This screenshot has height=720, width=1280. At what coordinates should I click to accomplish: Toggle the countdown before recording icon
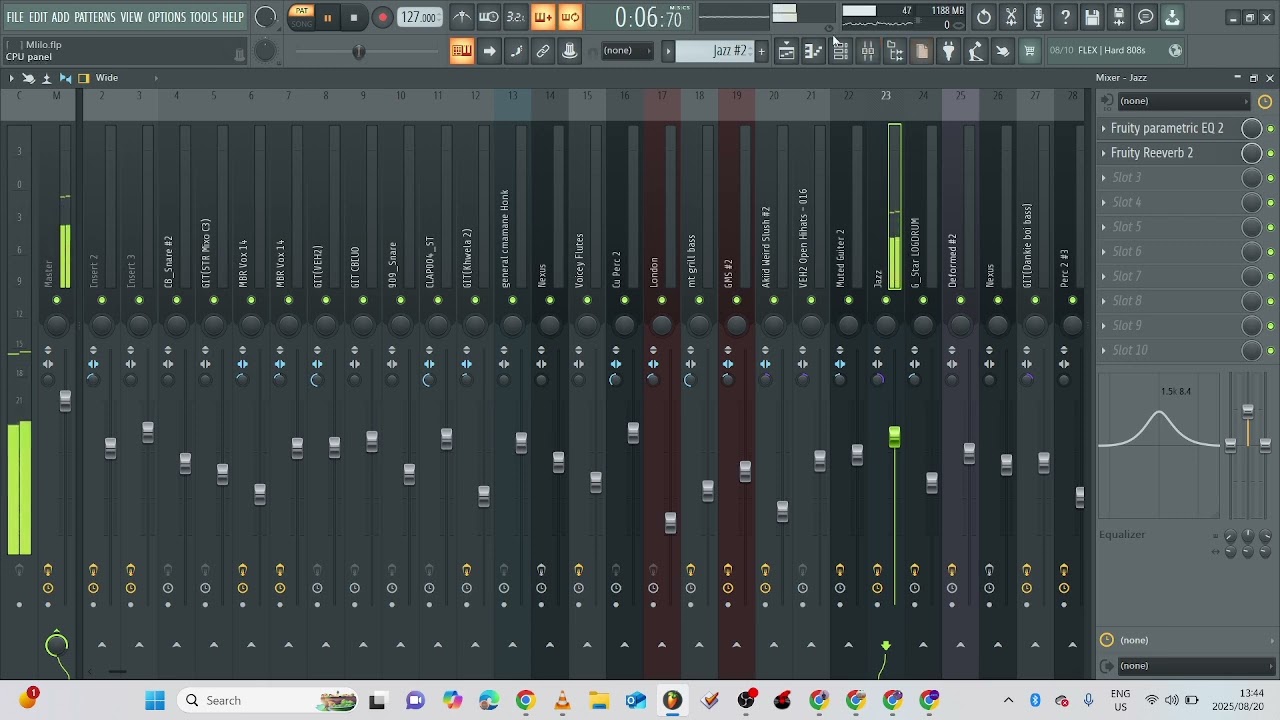tap(516, 17)
